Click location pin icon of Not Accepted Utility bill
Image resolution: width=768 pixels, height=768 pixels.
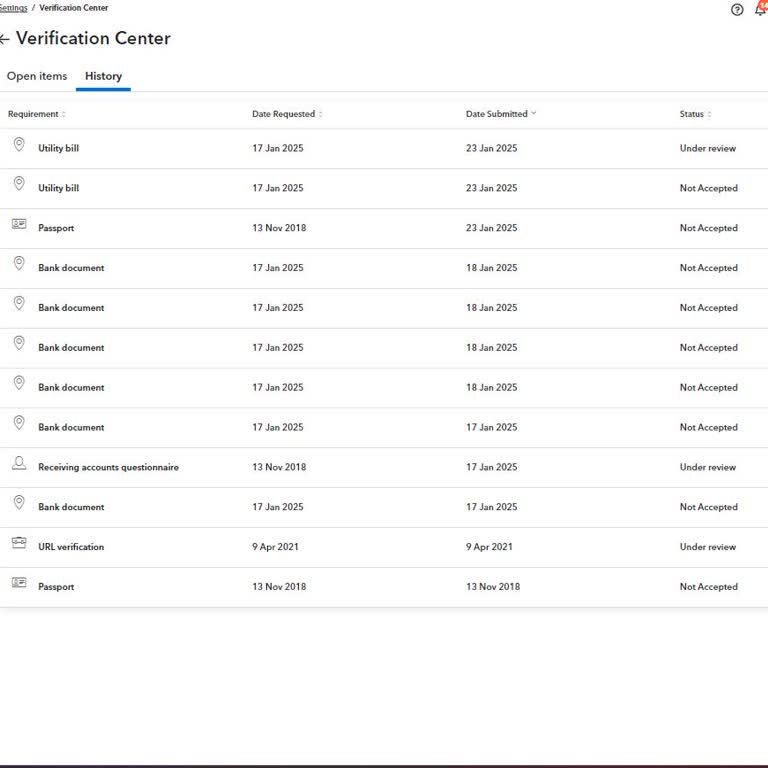(18, 184)
